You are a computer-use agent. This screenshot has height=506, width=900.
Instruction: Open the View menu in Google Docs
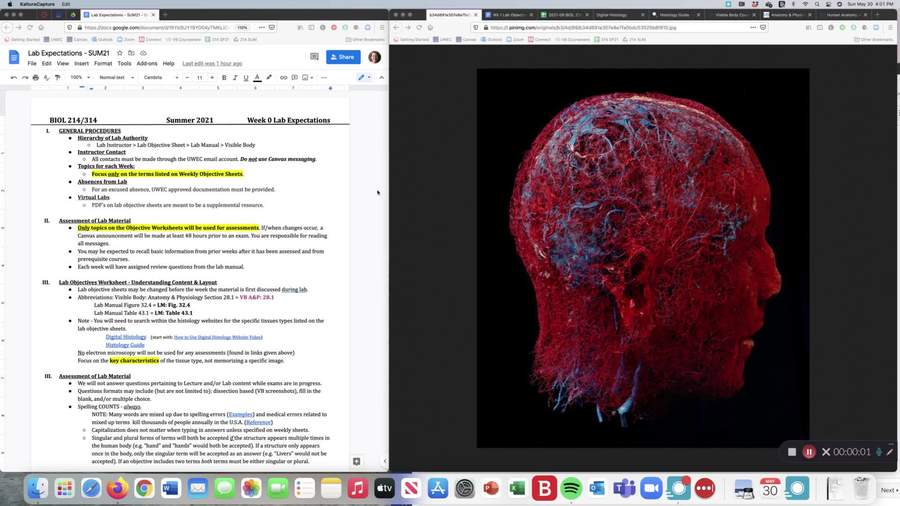click(63, 64)
